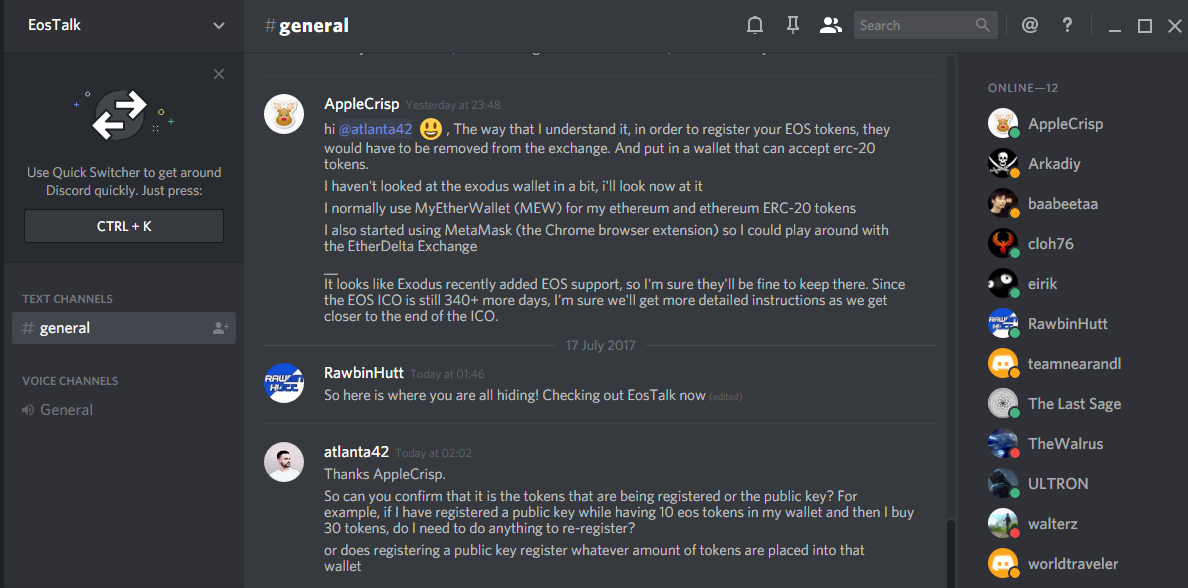Screen dimensions: 1188x588
Task: Focus the Search input field
Action: (x=912, y=26)
